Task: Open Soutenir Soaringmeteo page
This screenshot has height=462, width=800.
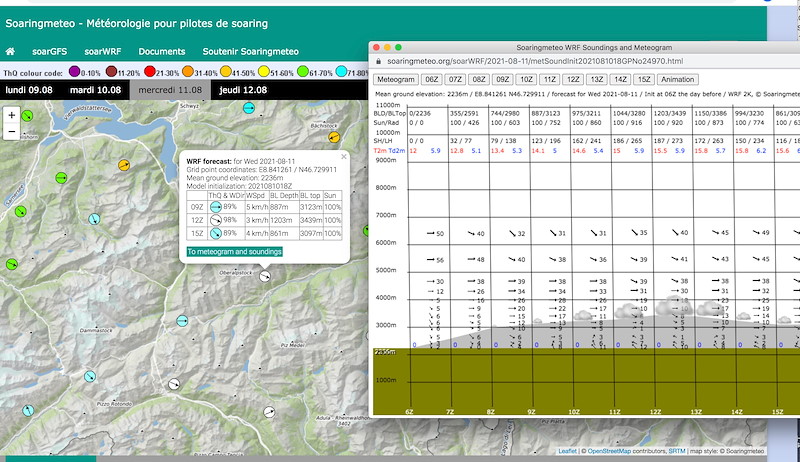Action: (x=251, y=52)
